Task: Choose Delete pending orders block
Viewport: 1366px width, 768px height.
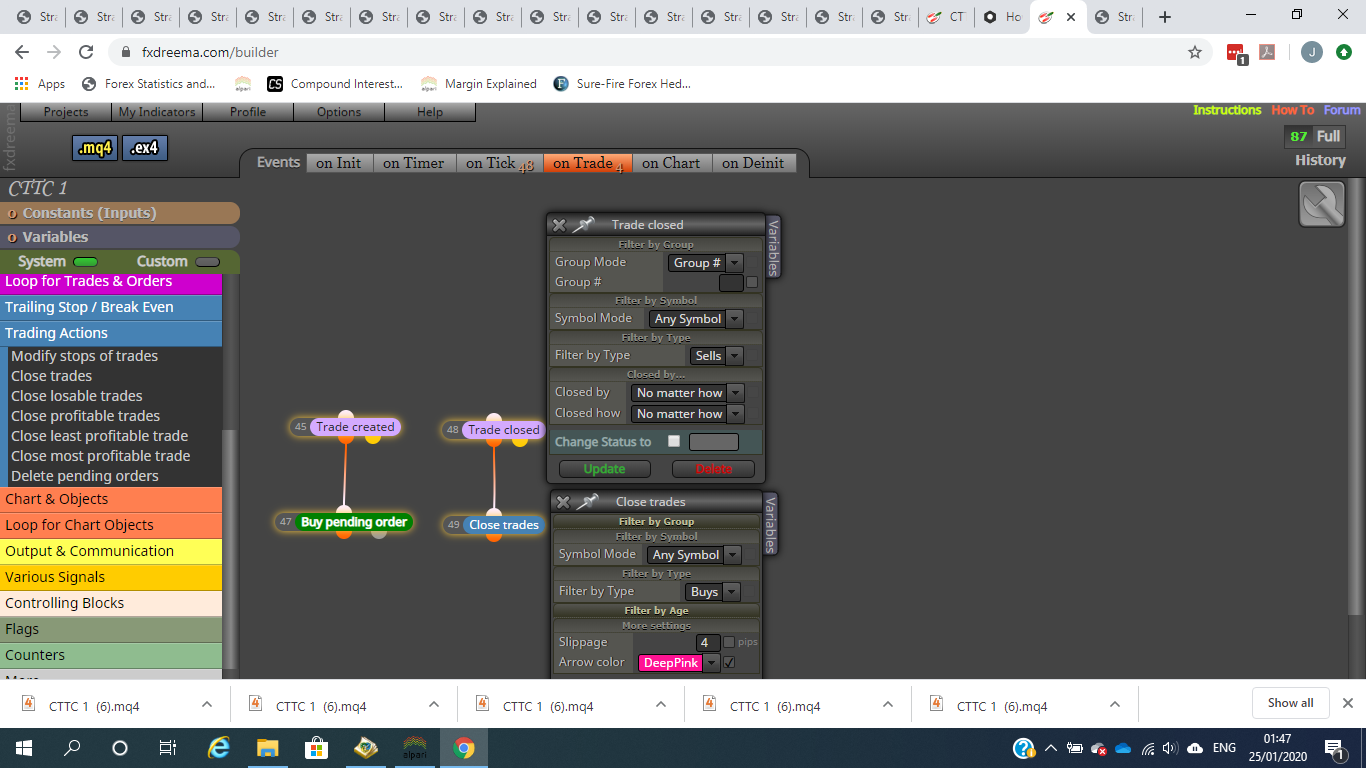Action: 85,476
